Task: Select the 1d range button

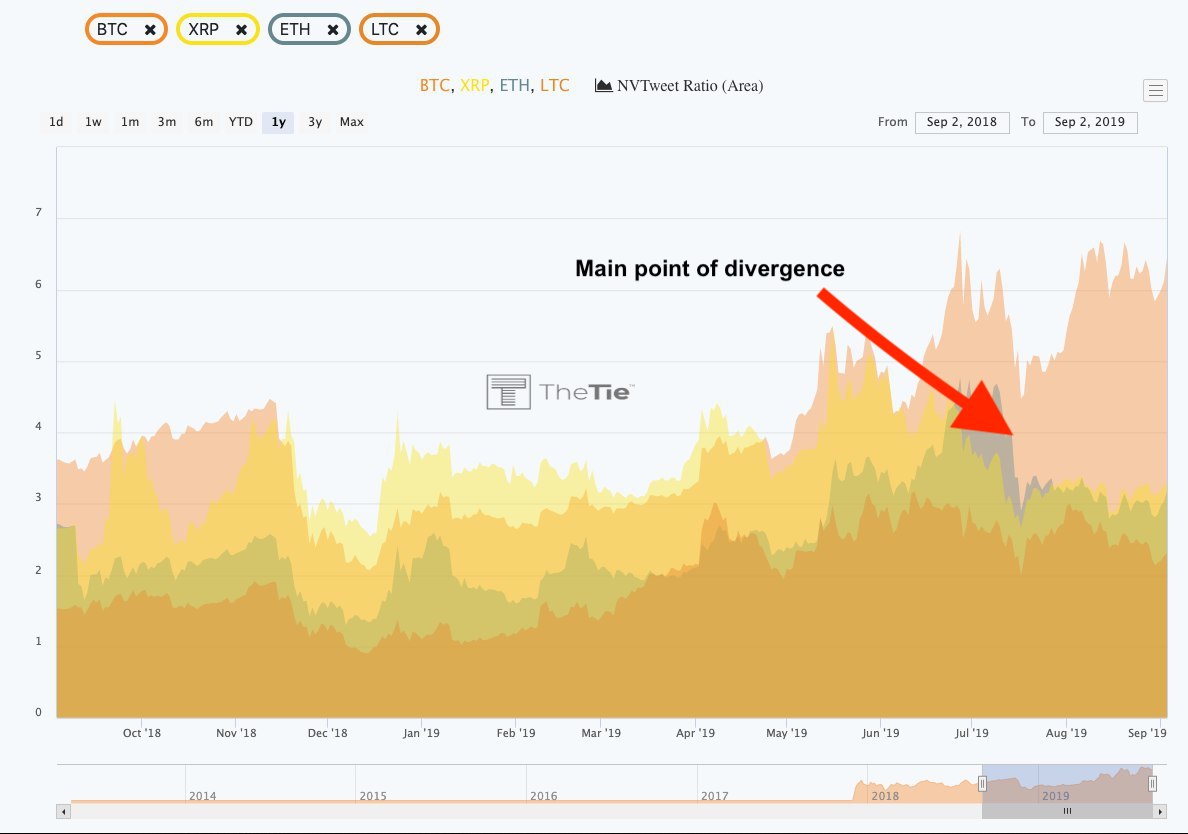Action: click(56, 122)
